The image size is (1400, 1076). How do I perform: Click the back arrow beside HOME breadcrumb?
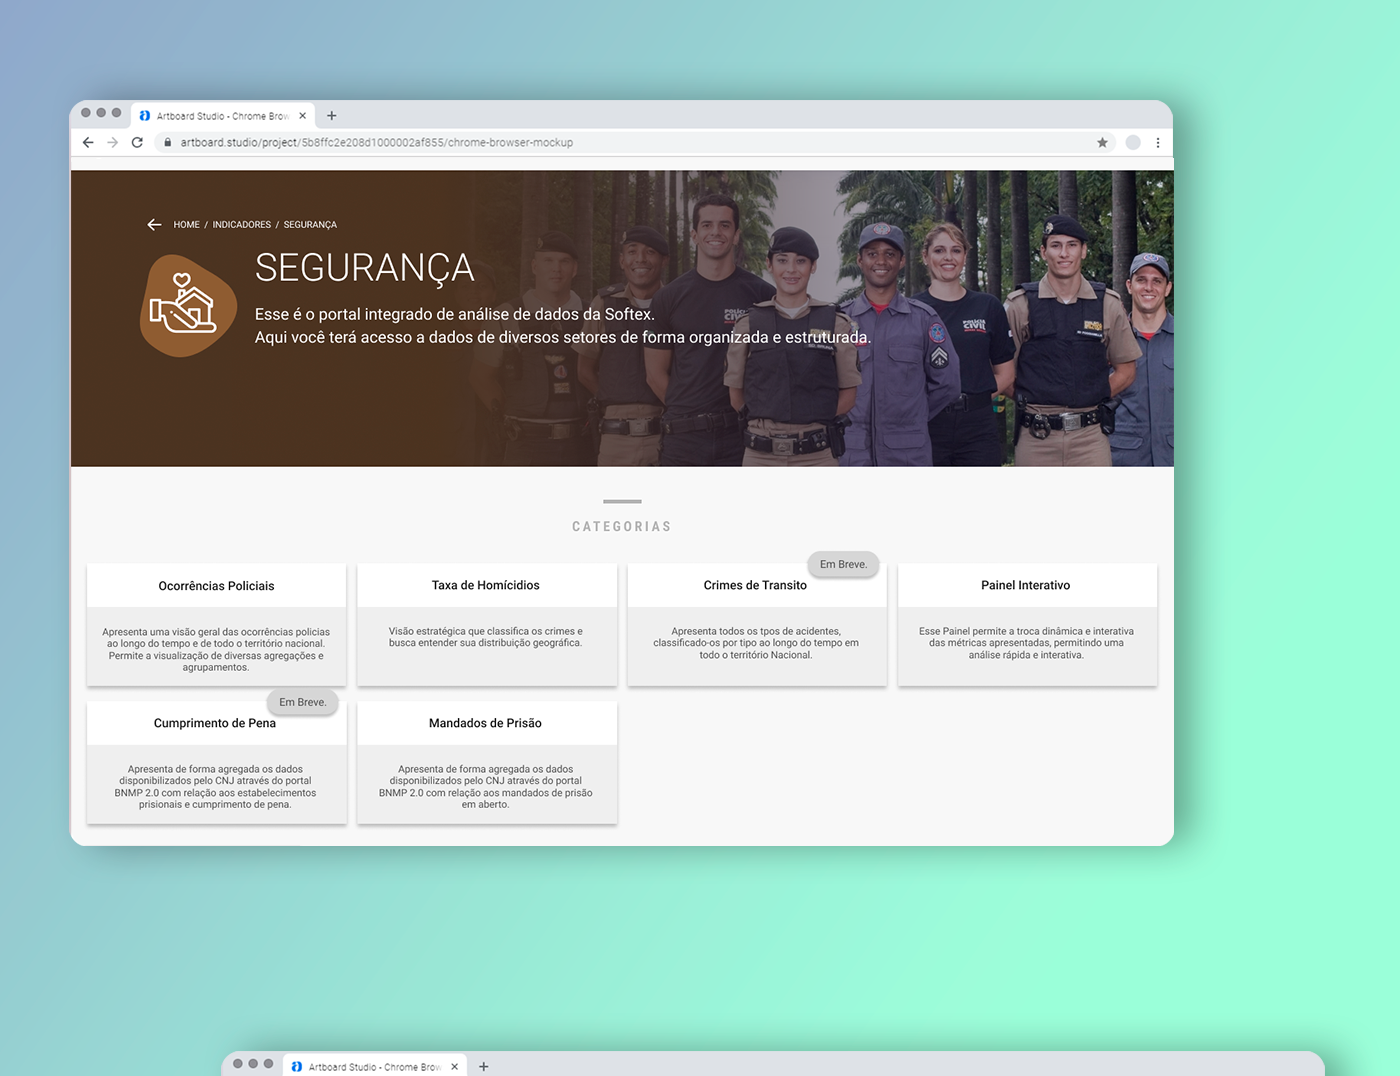(154, 225)
